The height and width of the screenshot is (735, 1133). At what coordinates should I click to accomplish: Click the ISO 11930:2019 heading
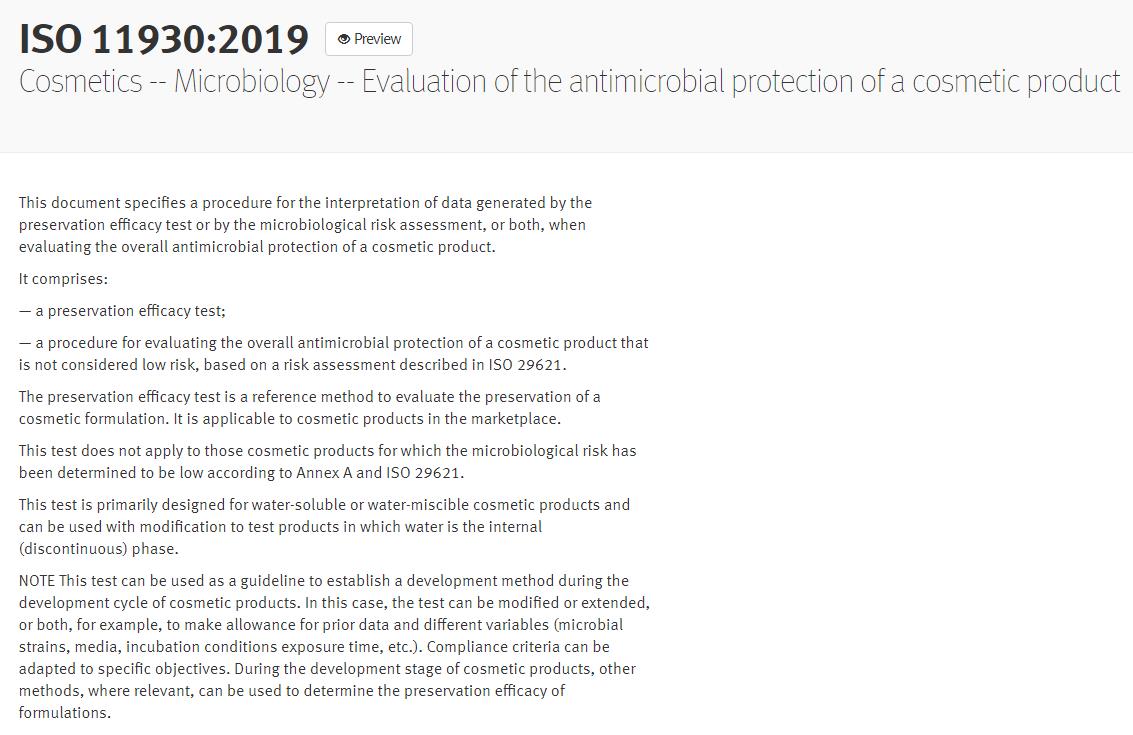164,39
